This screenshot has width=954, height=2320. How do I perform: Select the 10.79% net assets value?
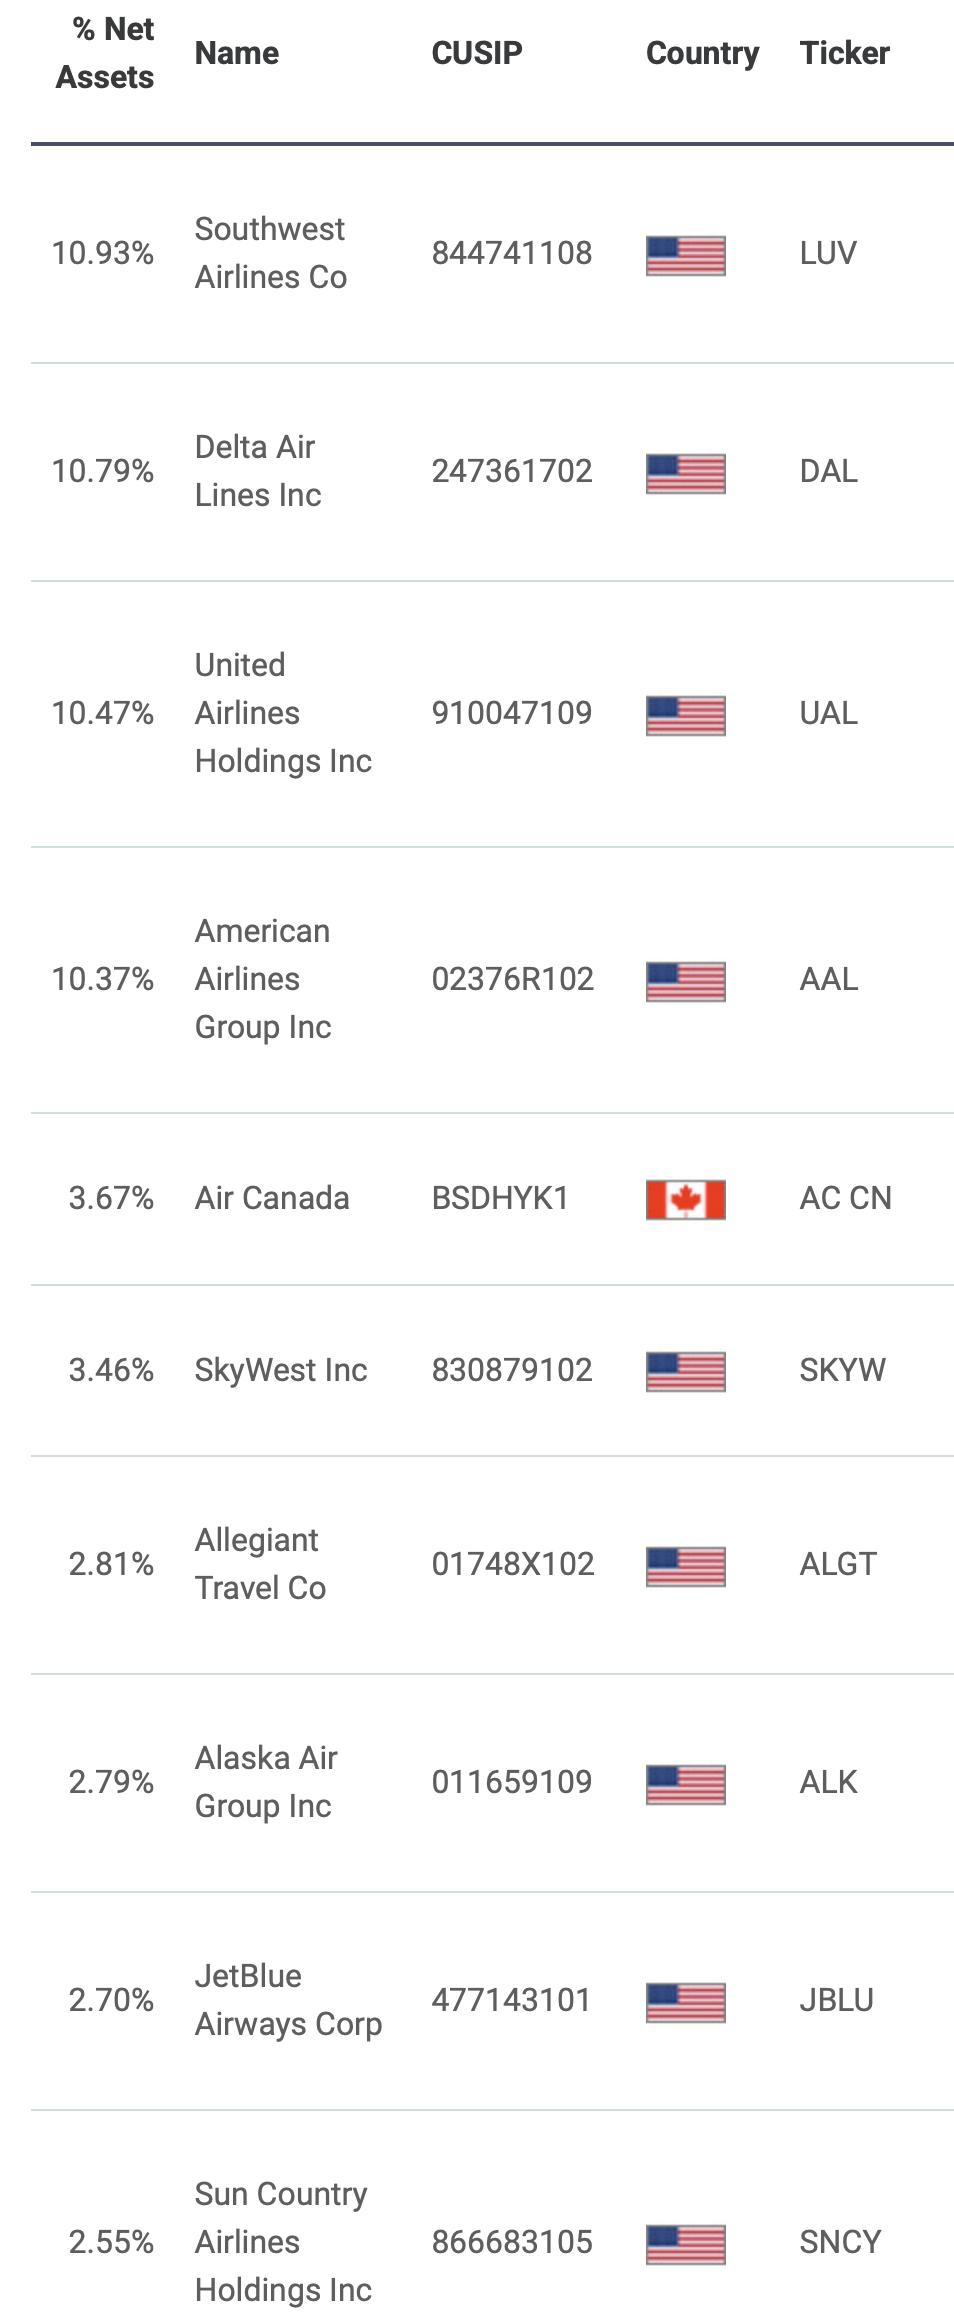tap(103, 471)
